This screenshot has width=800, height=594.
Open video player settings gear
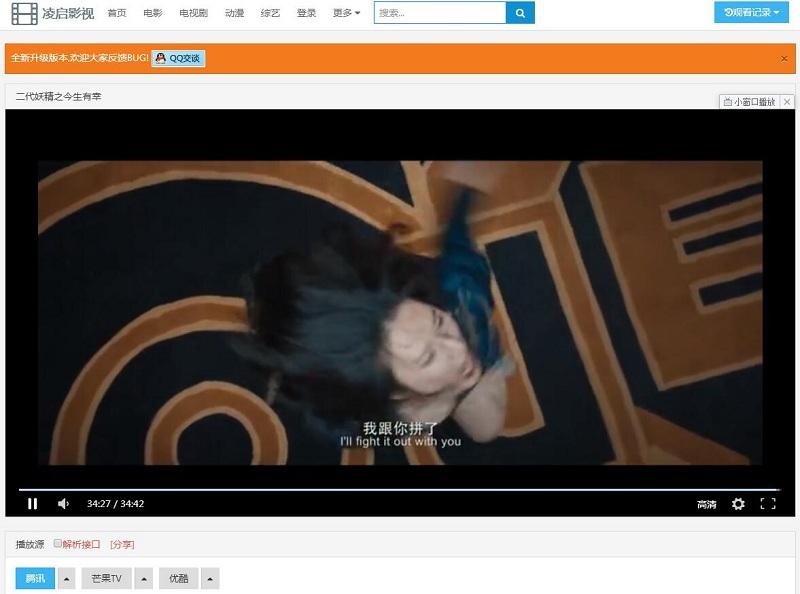[738, 504]
